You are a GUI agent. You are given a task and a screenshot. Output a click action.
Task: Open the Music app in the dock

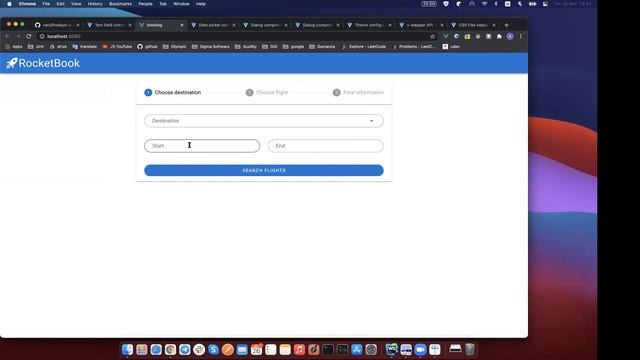pyautogui.click(x=299, y=350)
